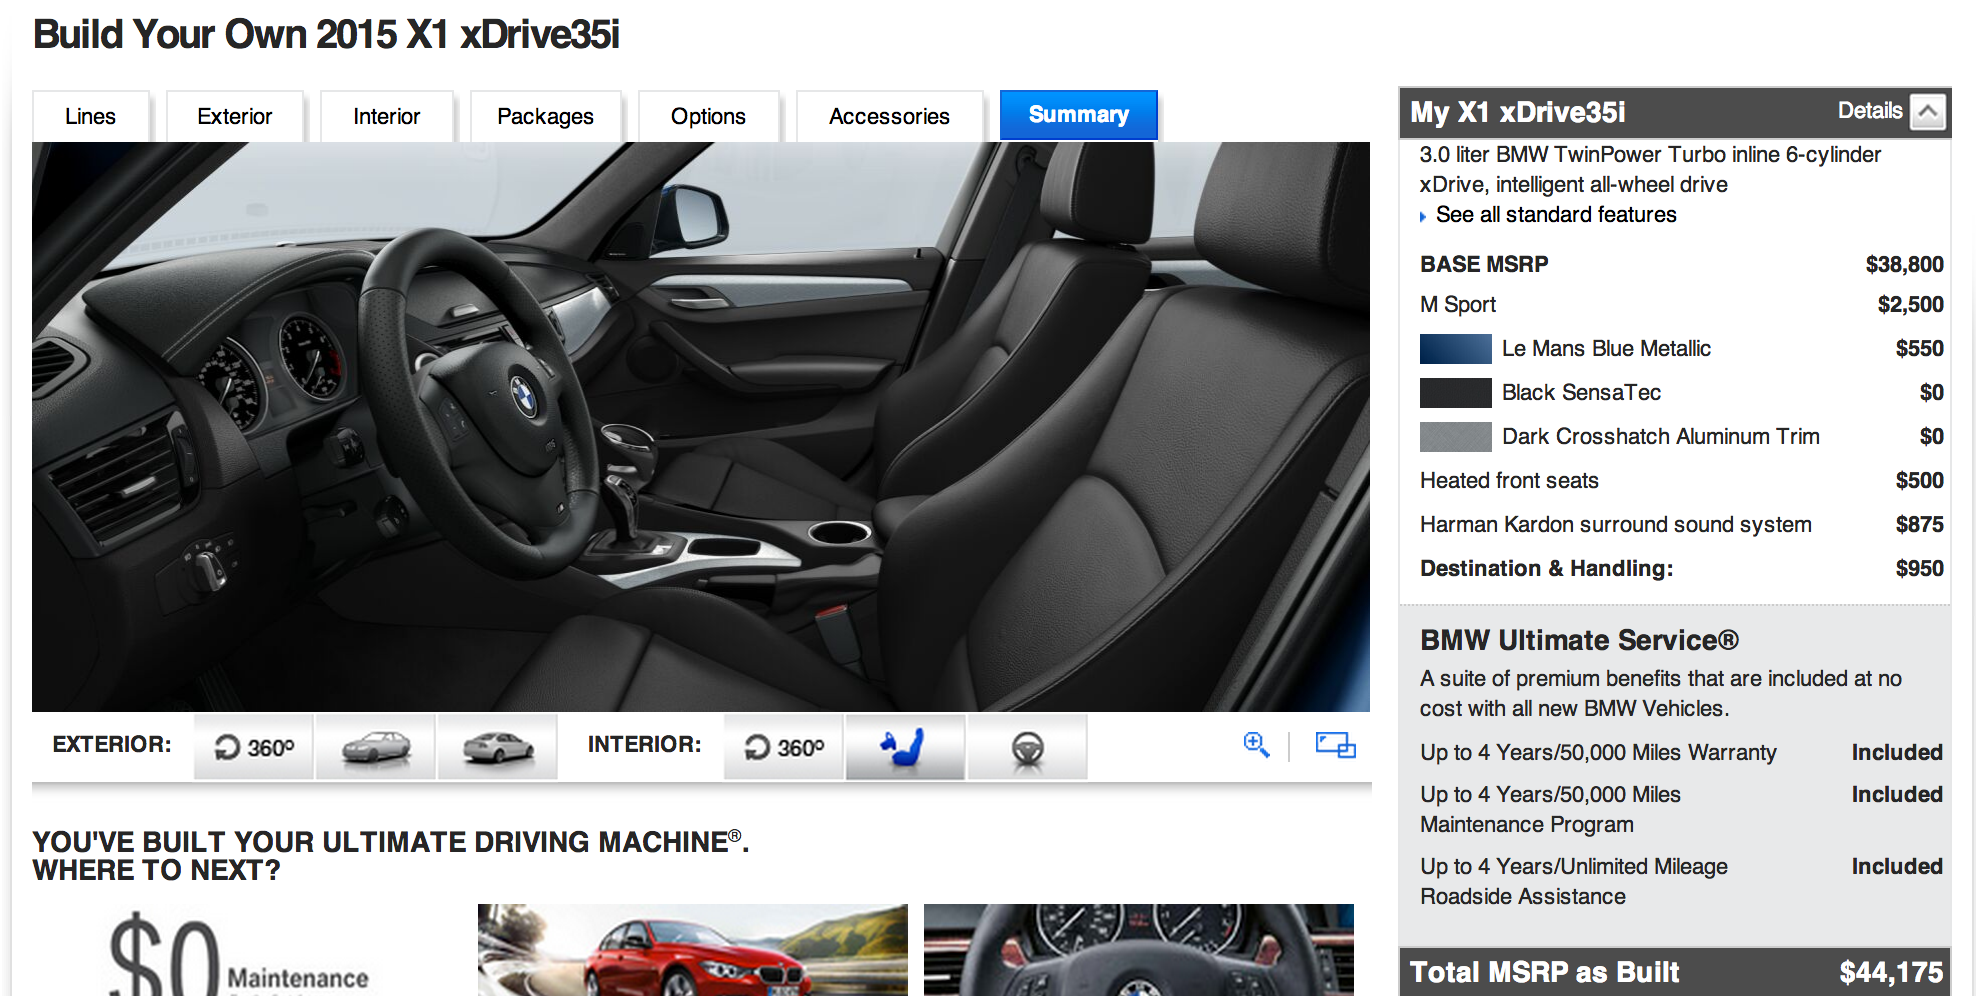Viewport: 1976px width, 996px height.
Task: Click Total MSRP as Built label
Action: pyautogui.click(x=1545, y=972)
